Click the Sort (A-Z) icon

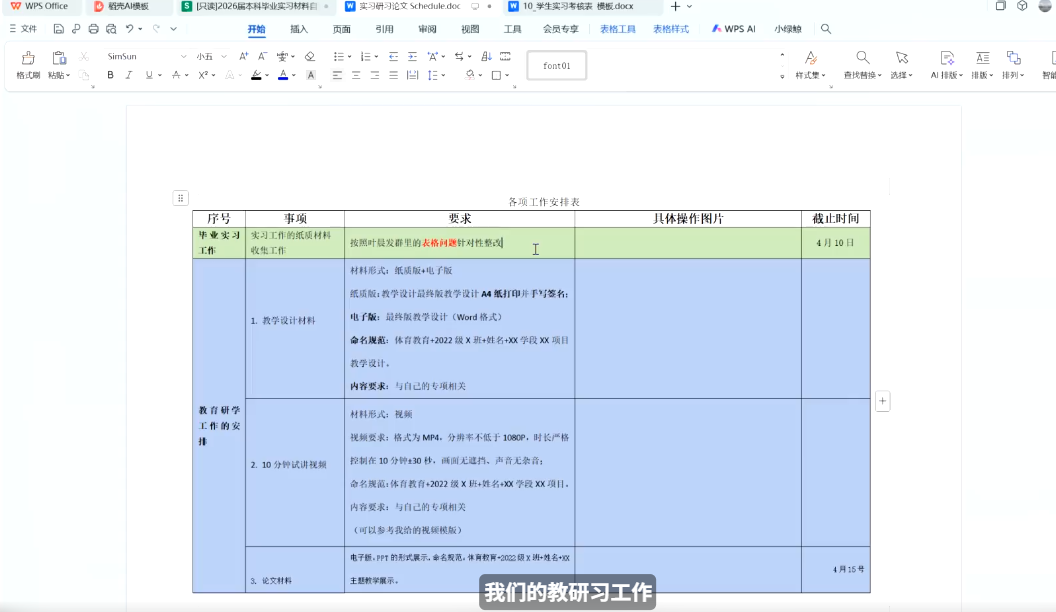[486, 57]
